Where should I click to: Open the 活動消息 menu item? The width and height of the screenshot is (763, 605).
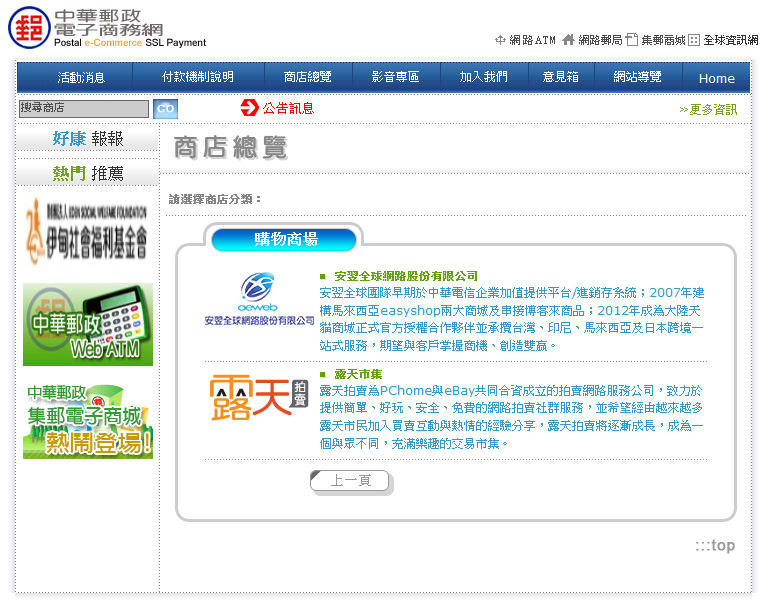[81, 77]
